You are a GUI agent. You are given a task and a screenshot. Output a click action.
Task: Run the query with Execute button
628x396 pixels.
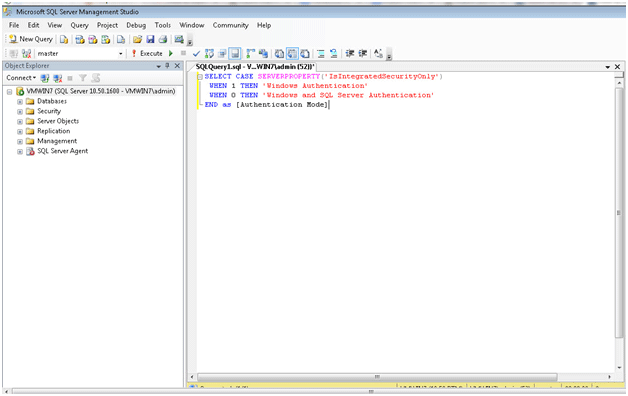[x=147, y=53]
